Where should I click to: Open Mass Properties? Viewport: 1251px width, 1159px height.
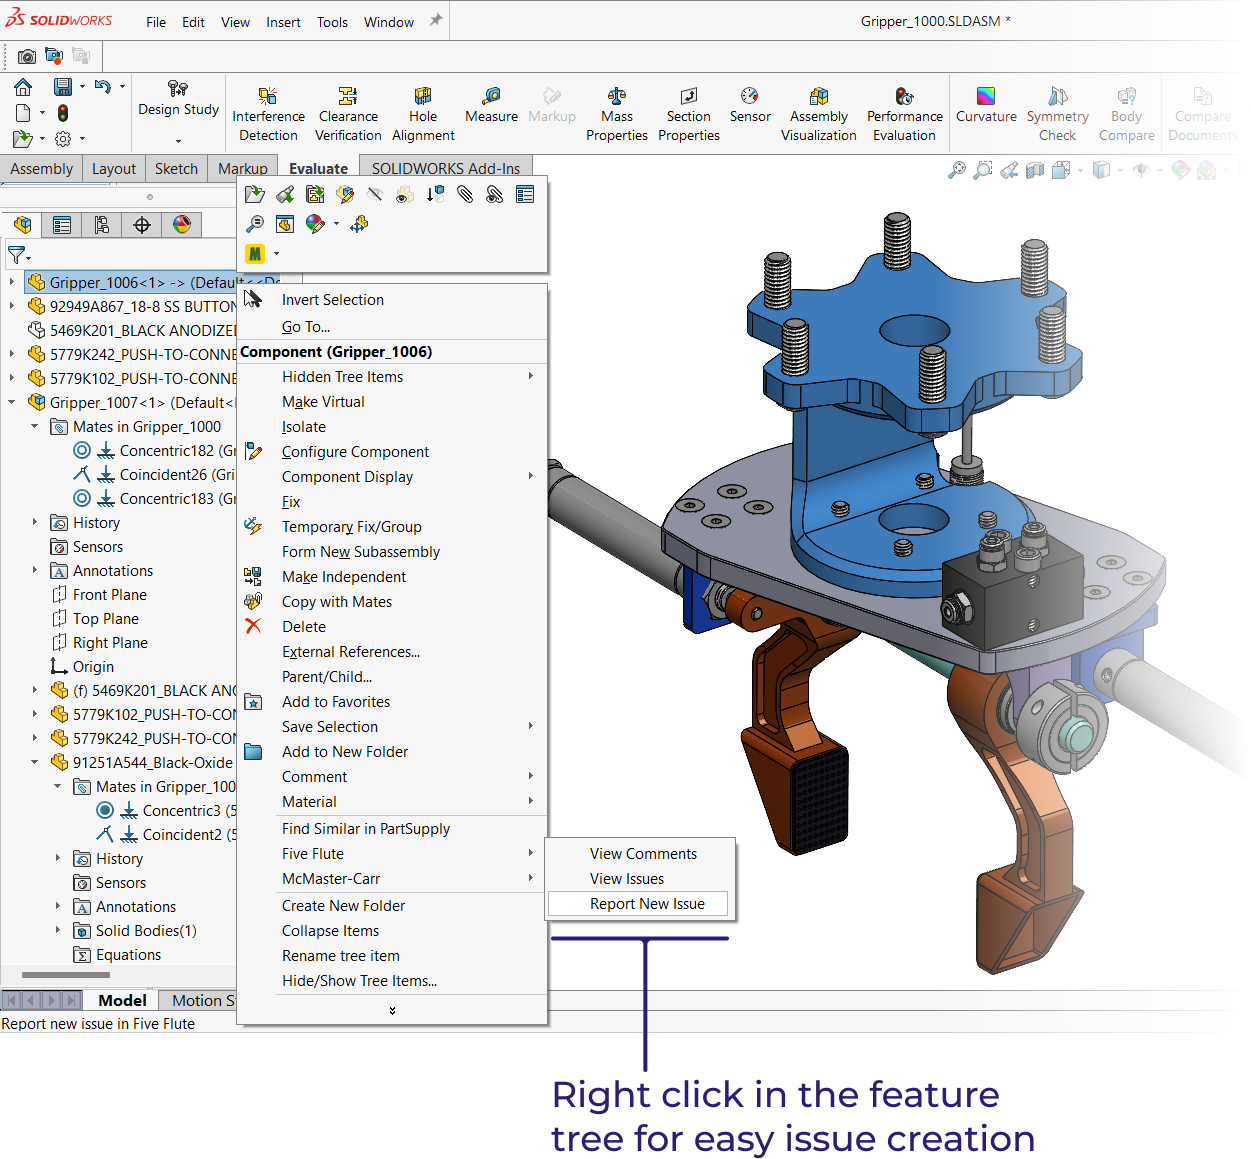point(617,114)
